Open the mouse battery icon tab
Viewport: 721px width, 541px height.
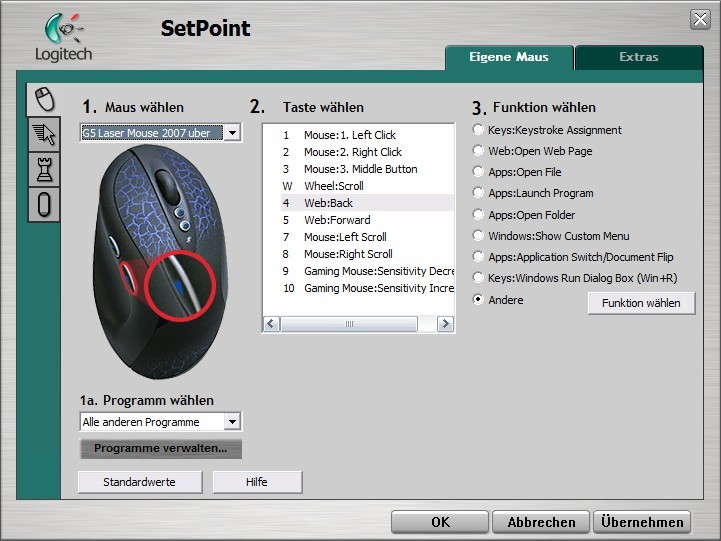(44, 205)
